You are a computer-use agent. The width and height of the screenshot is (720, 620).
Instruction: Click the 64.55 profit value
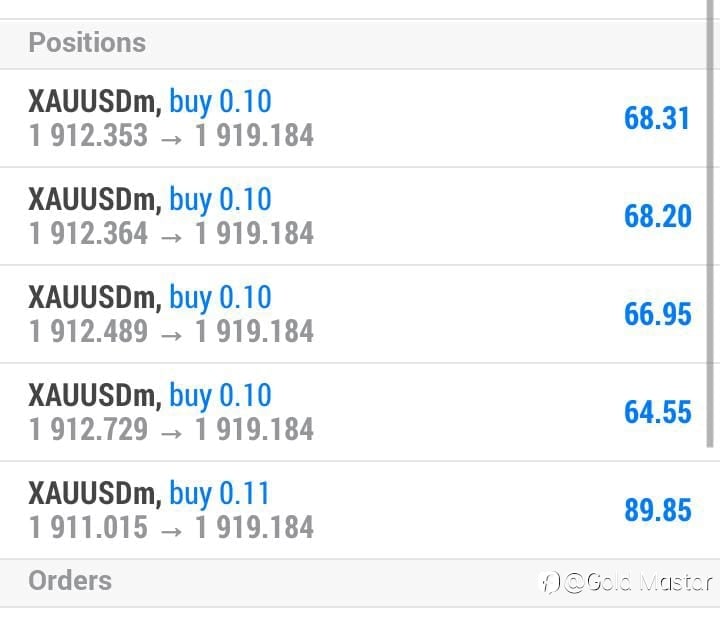[x=658, y=412]
